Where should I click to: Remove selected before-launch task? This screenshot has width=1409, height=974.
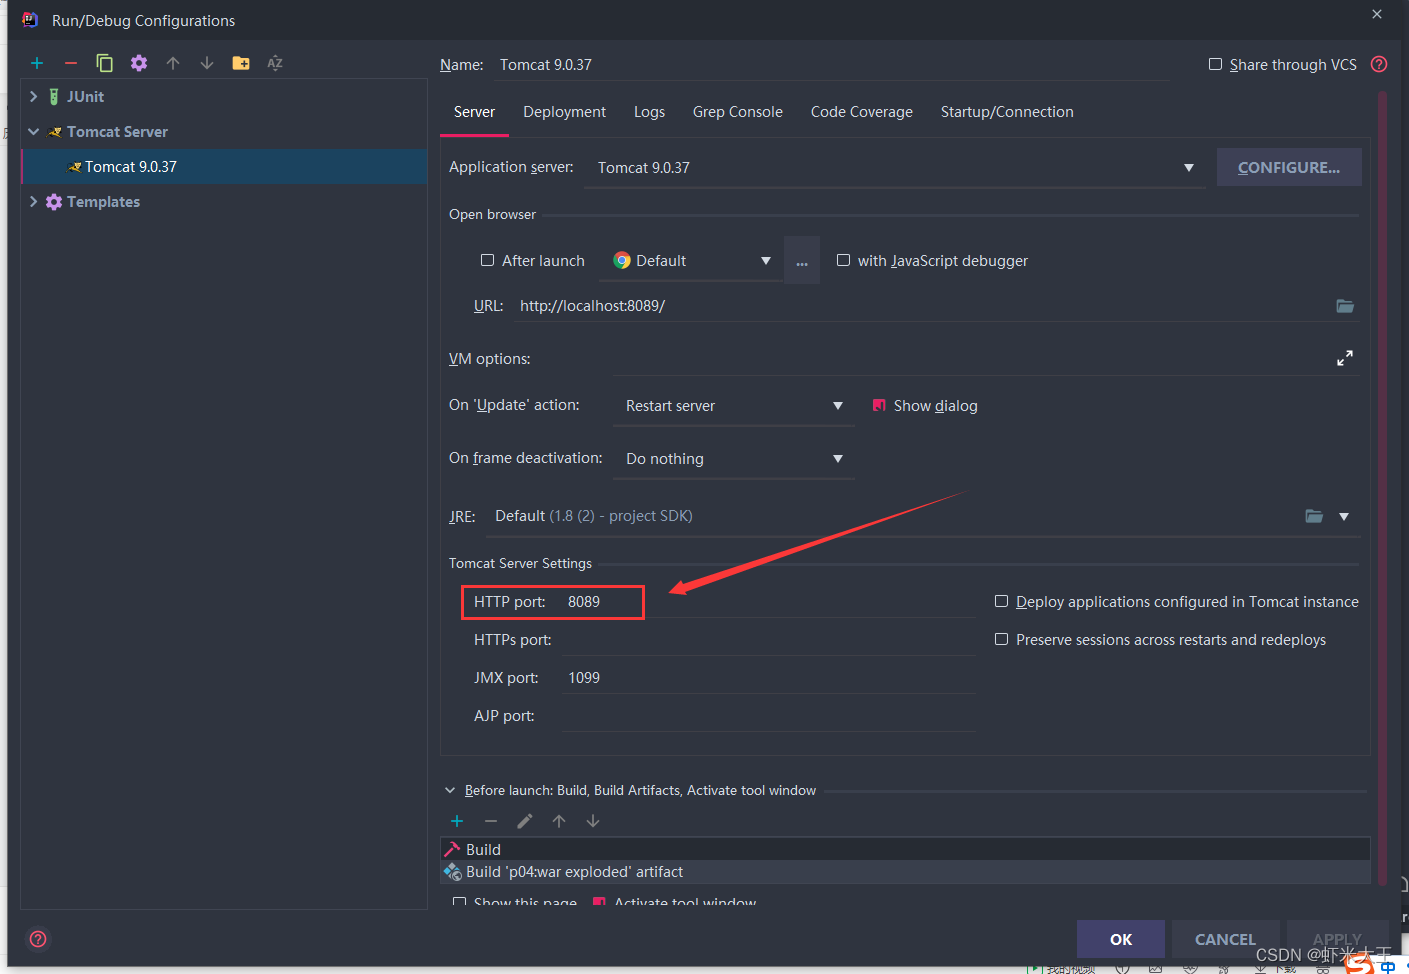(491, 821)
